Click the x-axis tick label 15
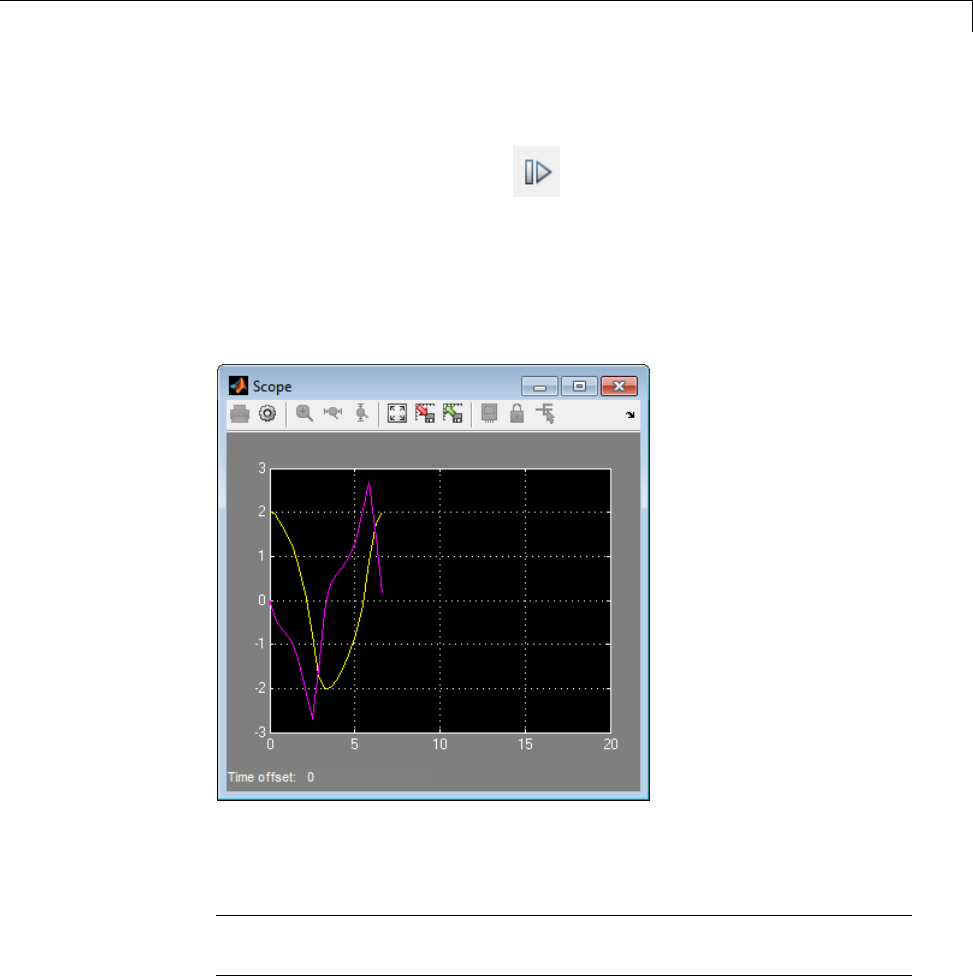 point(525,744)
